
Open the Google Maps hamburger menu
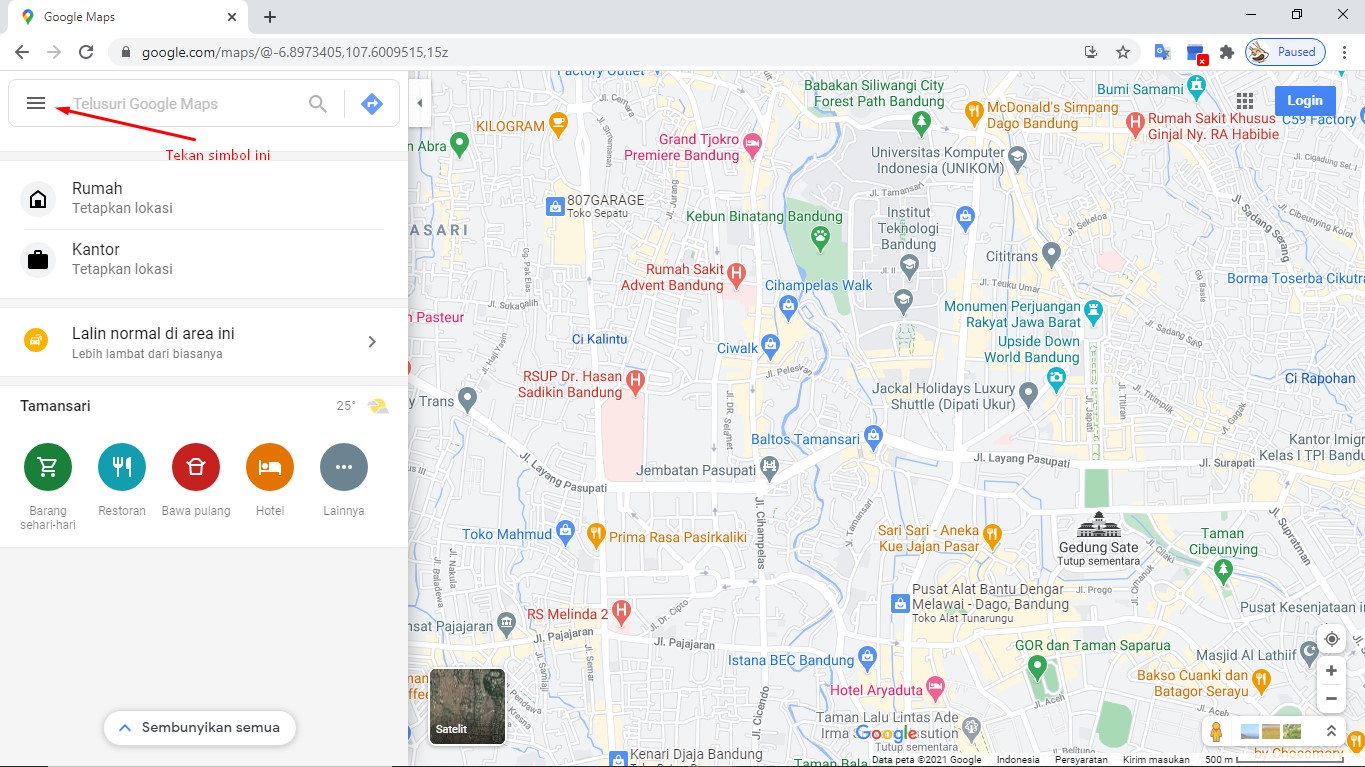click(36, 103)
